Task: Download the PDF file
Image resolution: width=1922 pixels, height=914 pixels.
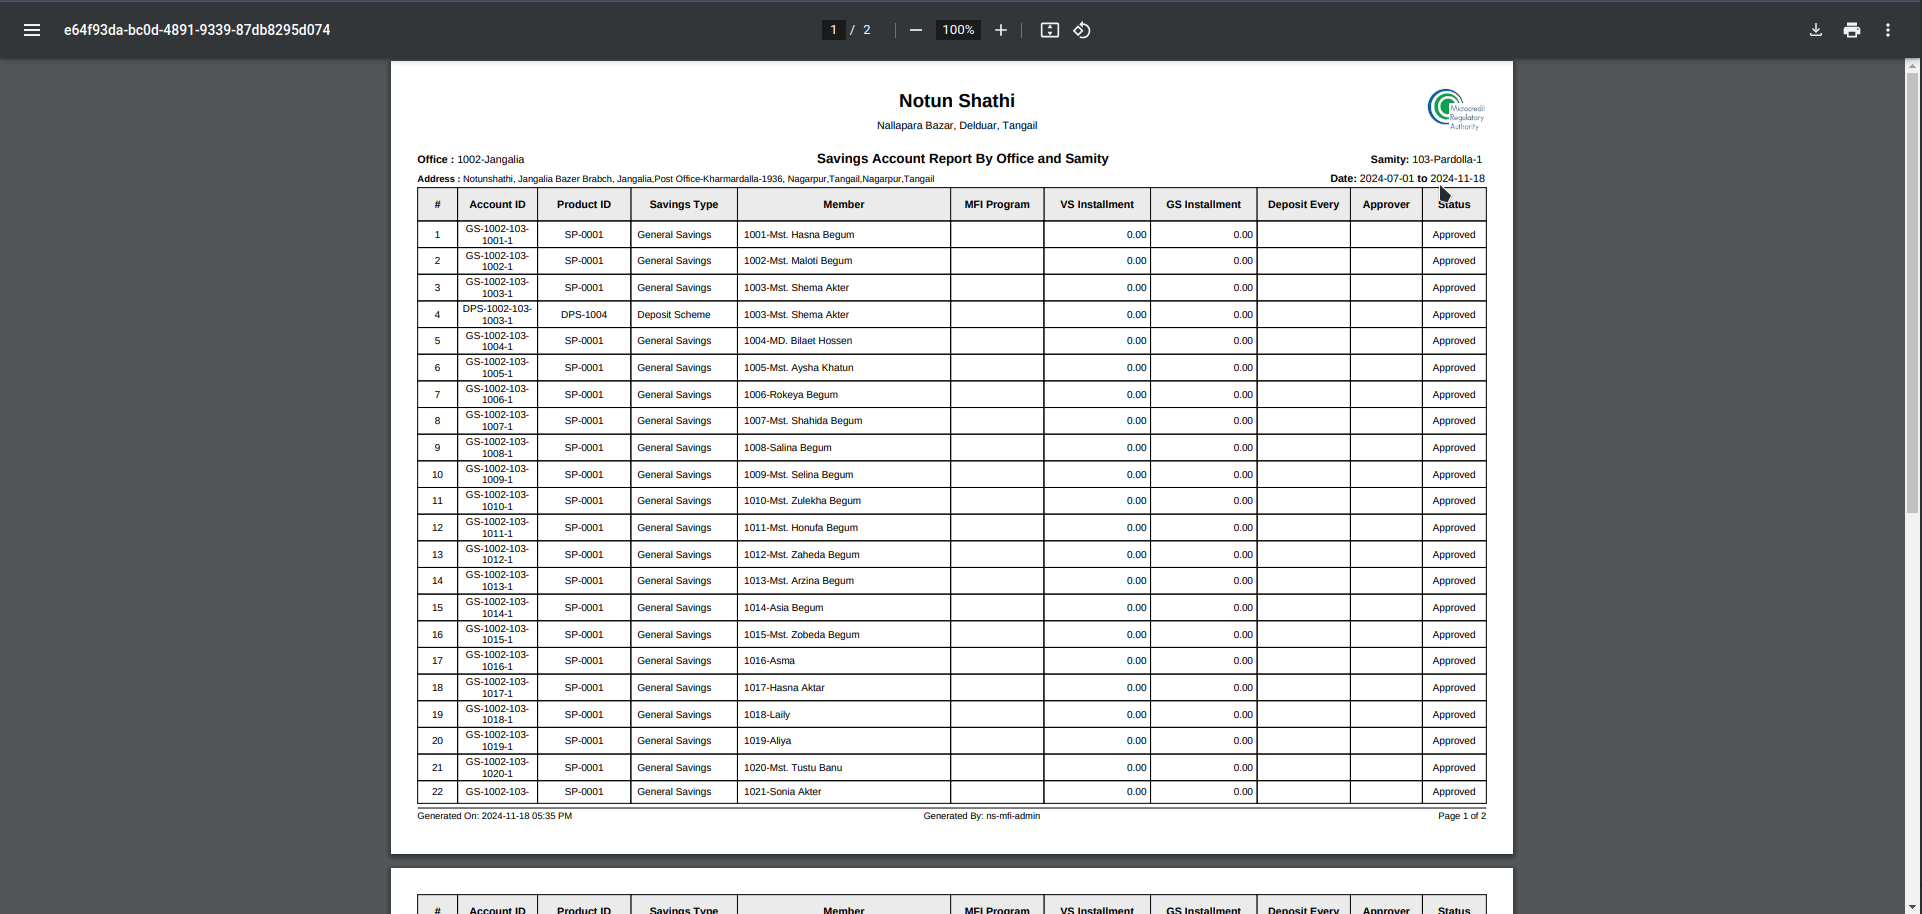Action: point(1816,30)
